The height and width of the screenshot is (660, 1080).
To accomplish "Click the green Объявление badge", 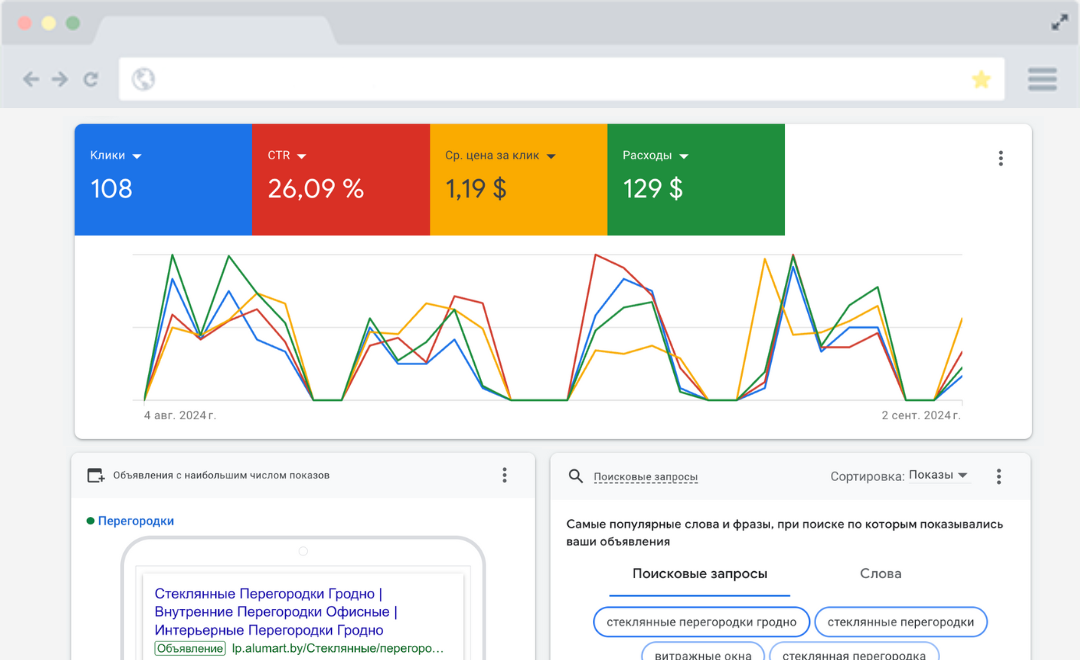I will pos(190,648).
